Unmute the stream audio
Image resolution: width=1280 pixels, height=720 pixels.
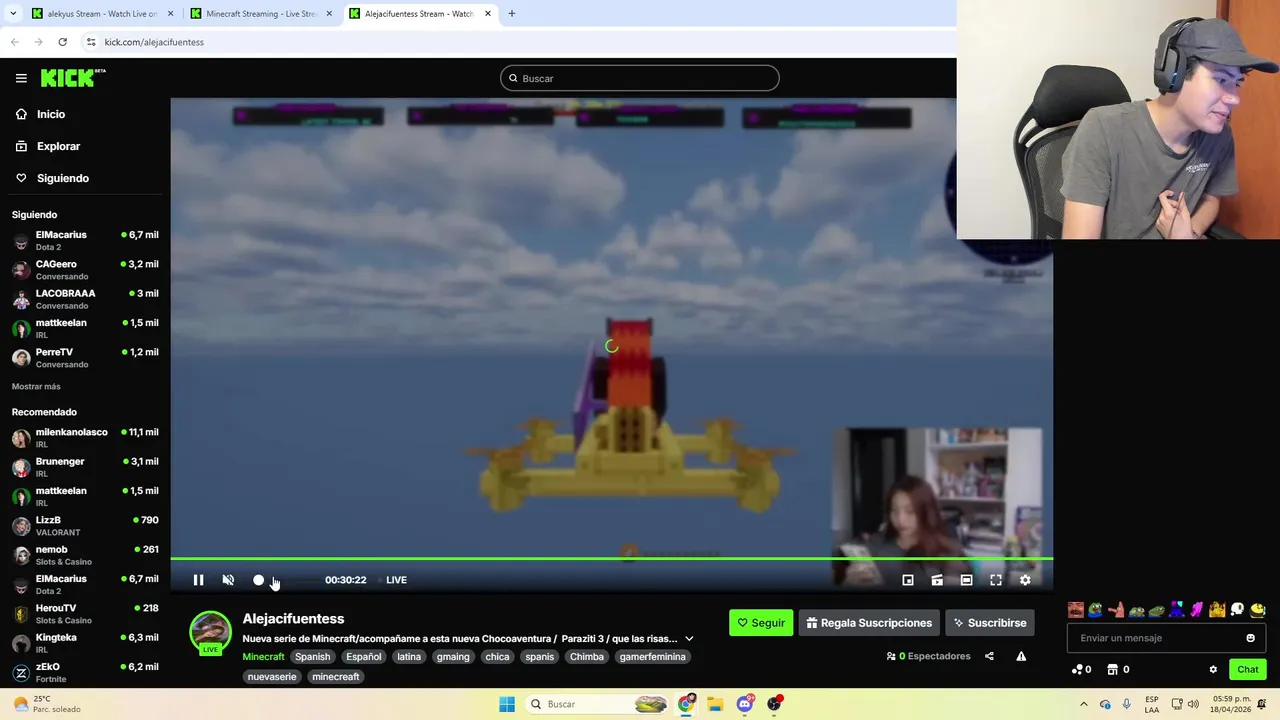click(228, 580)
